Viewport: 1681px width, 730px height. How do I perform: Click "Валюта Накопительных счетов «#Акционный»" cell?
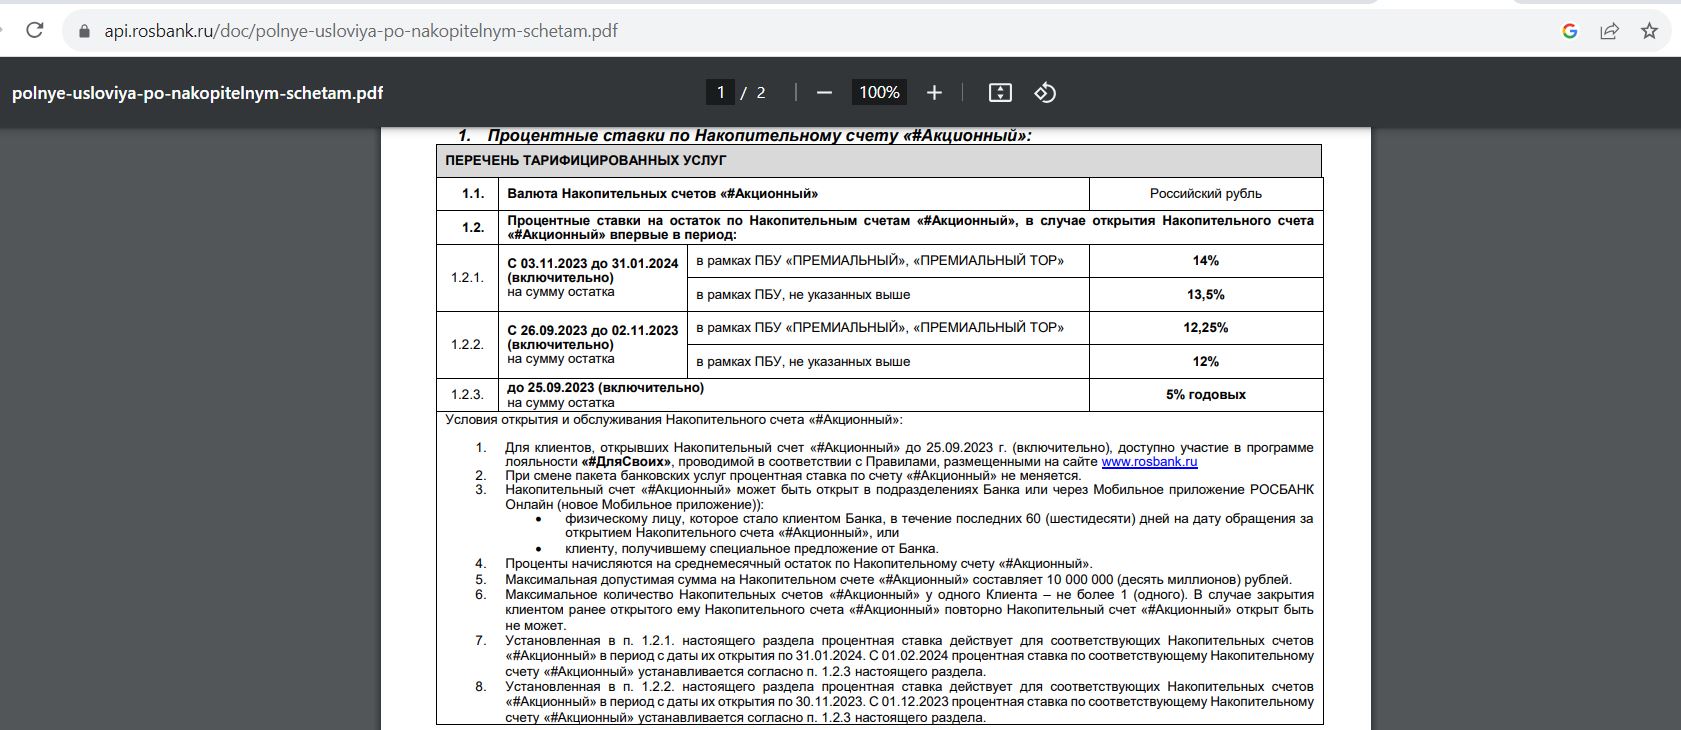(794, 194)
